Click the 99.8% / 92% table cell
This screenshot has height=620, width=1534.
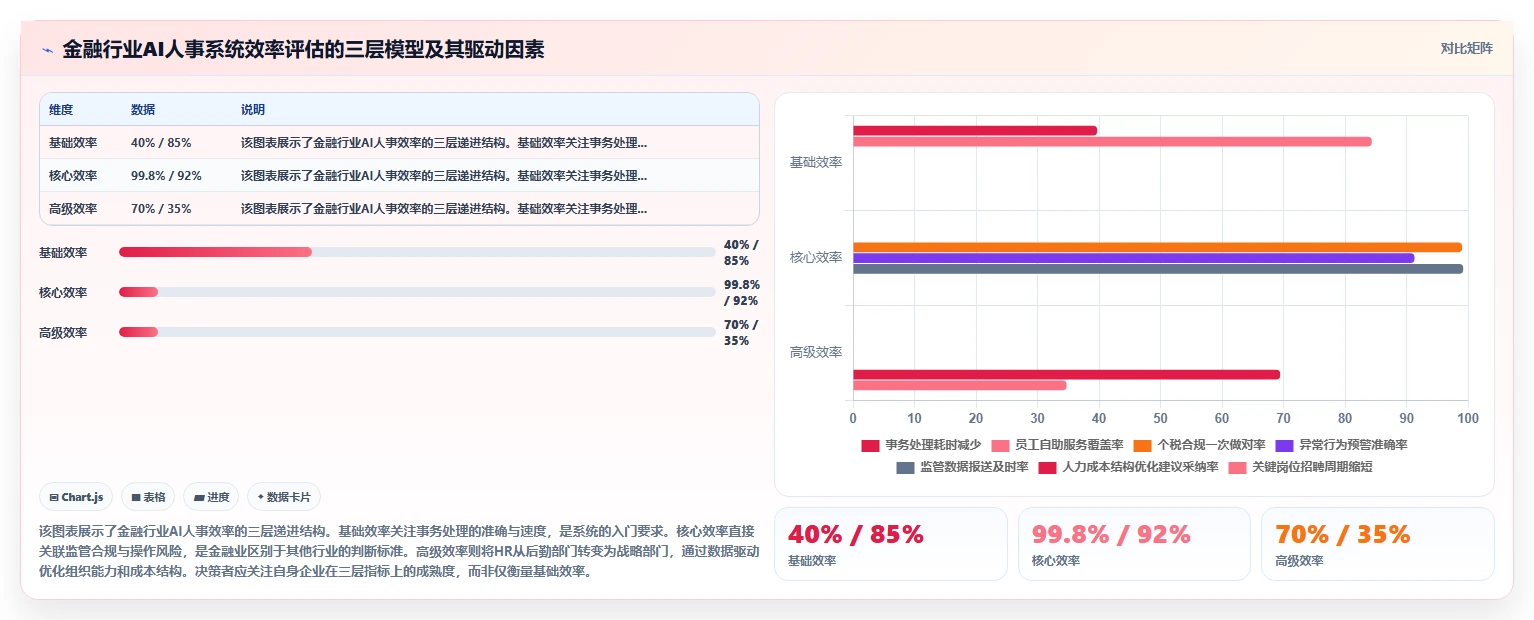[x=166, y=176]
